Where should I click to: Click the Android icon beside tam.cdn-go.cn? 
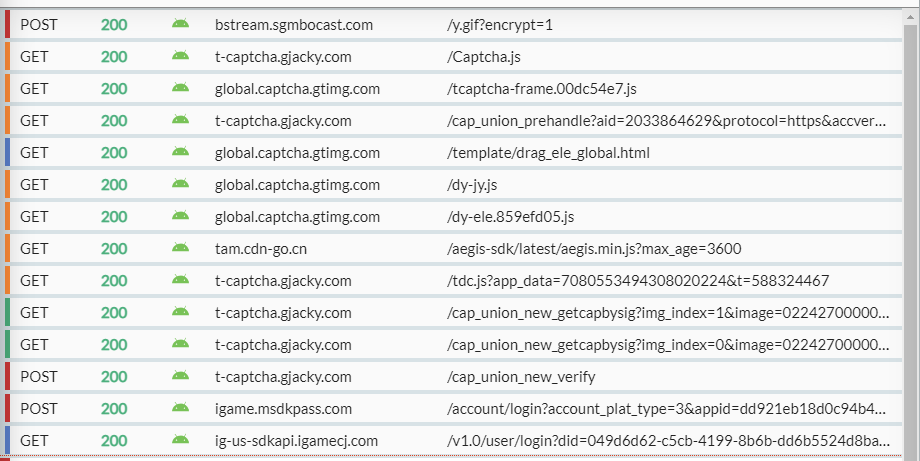pos(180,249)
